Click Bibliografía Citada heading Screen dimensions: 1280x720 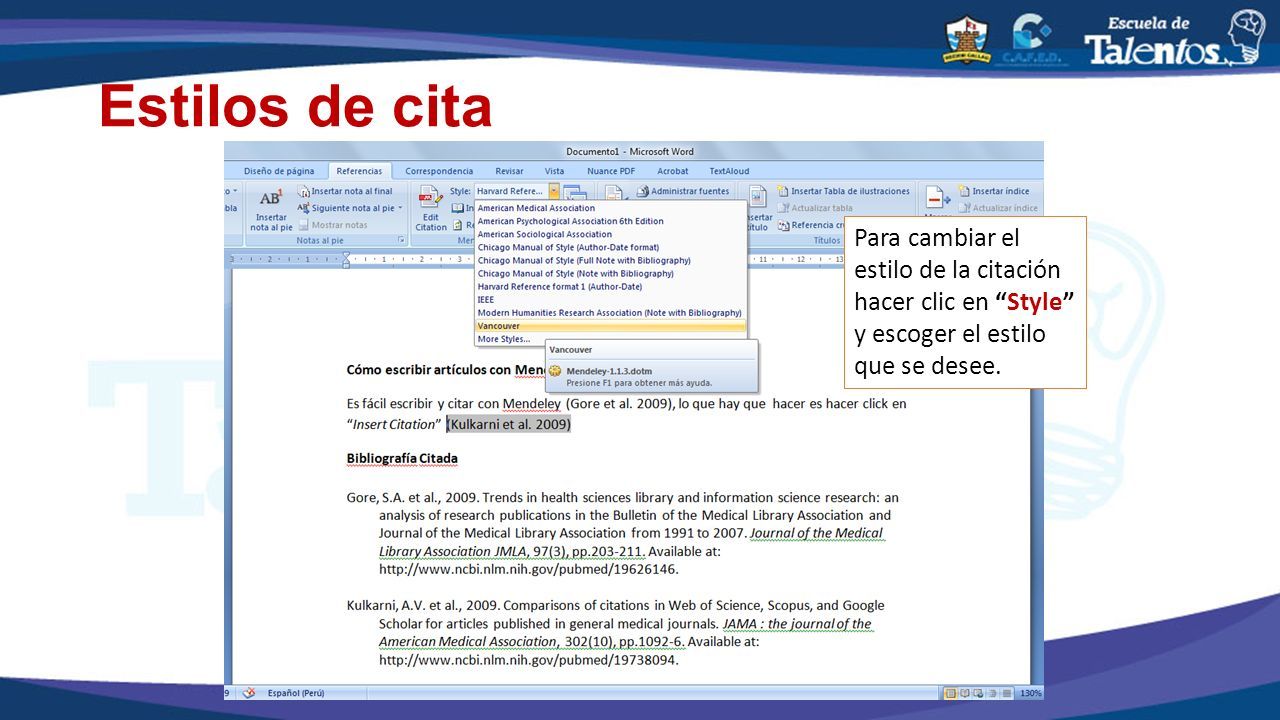[402, 458]
